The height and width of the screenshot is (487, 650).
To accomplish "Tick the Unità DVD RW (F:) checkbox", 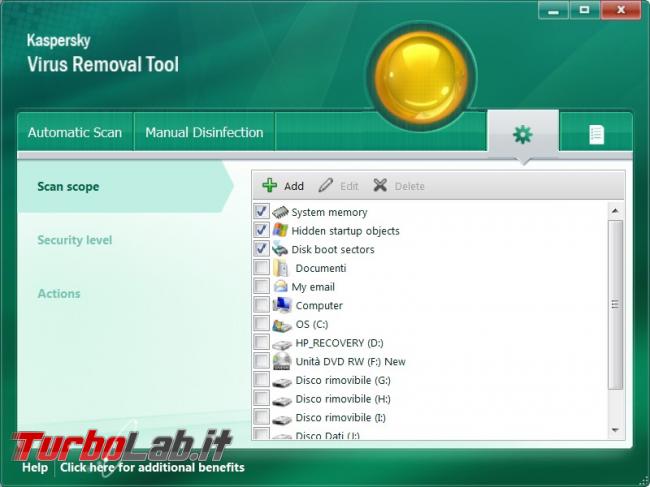I will [261, 361].
